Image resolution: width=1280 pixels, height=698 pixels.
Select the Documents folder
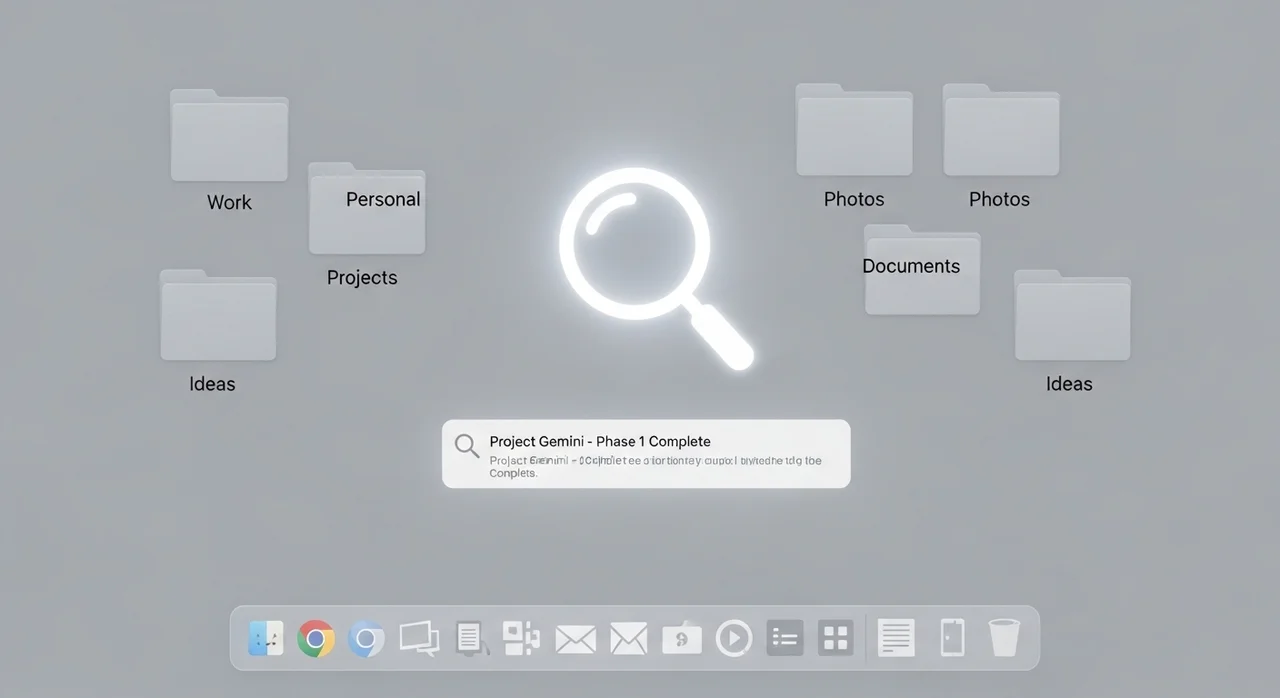[922, 271]
